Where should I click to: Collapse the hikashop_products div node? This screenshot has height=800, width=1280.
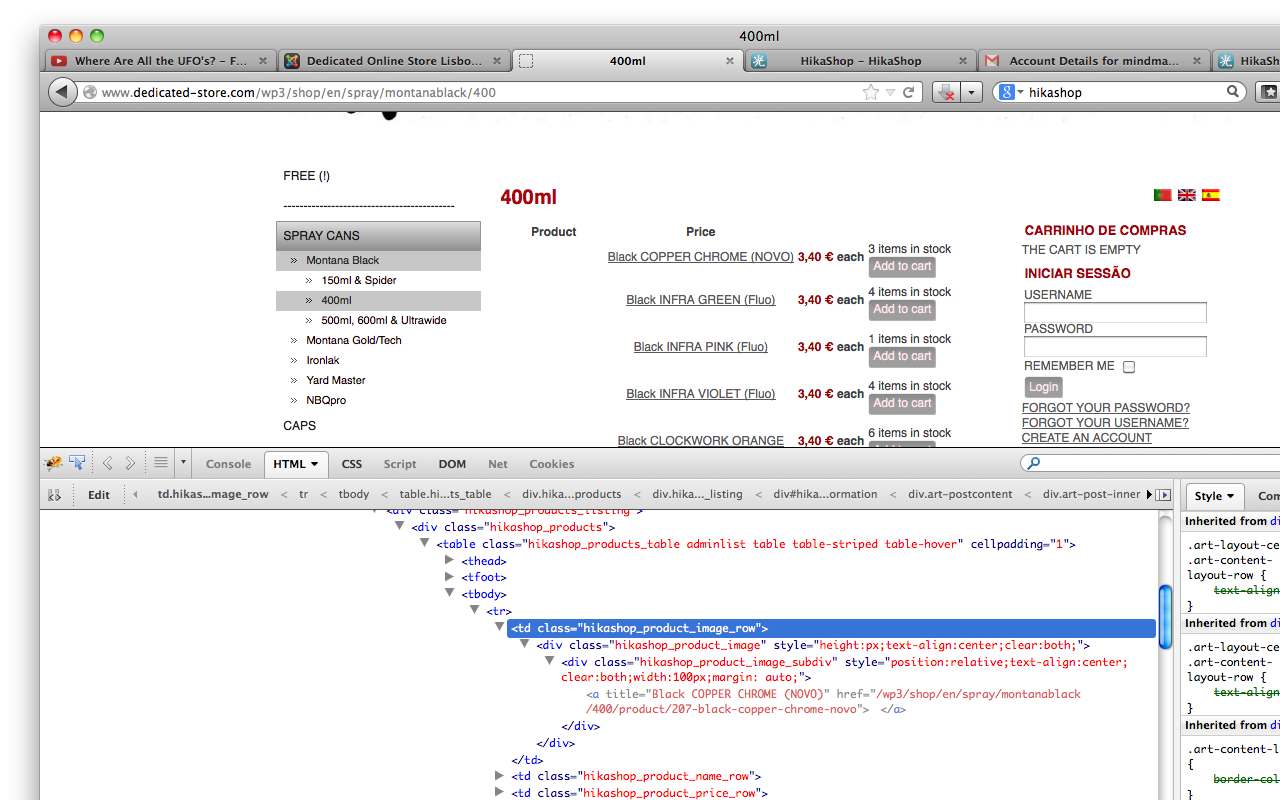click(x=399, y=526)
